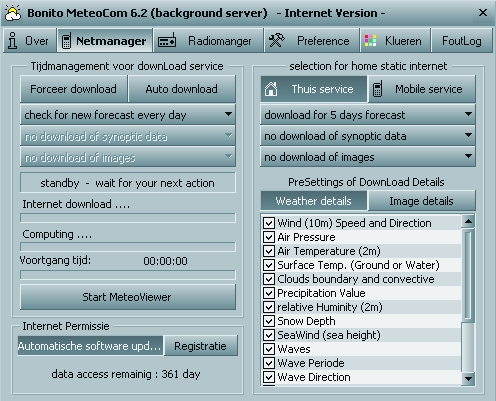This screenshot has width=496, height=401.
Task: Open disabled left synoptic data dropdown
Action: tap(128, 136)
